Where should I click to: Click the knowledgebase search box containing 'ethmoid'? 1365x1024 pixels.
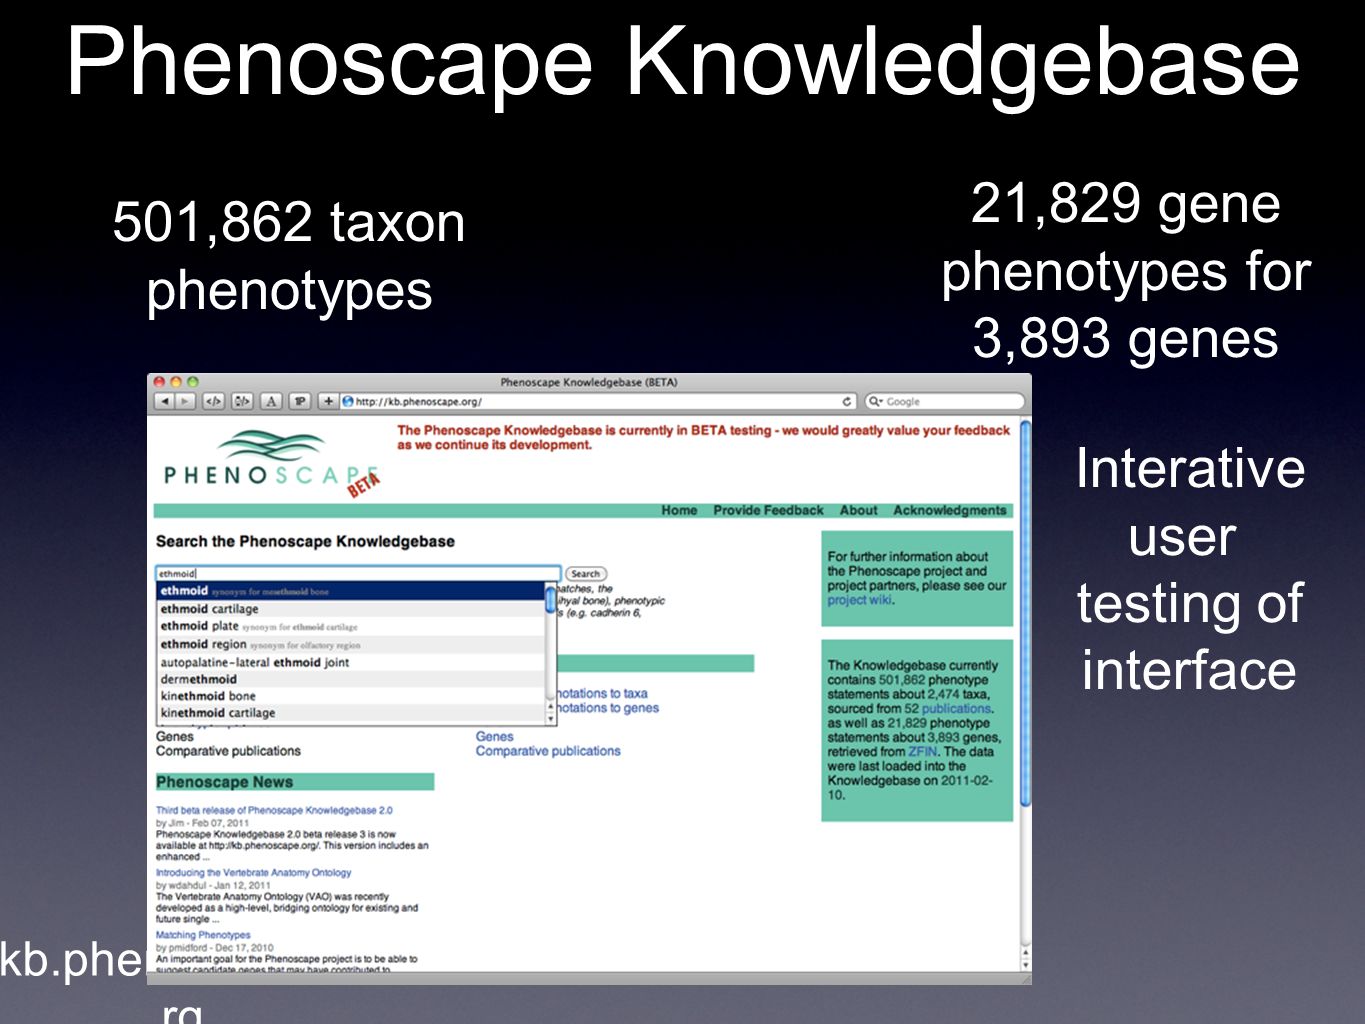click(358, 573)
